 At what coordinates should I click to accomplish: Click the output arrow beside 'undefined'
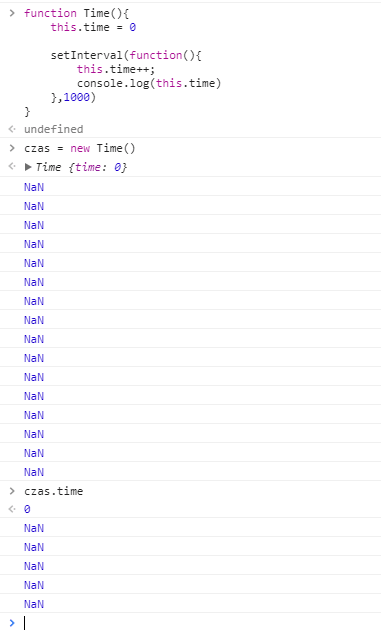12,129
